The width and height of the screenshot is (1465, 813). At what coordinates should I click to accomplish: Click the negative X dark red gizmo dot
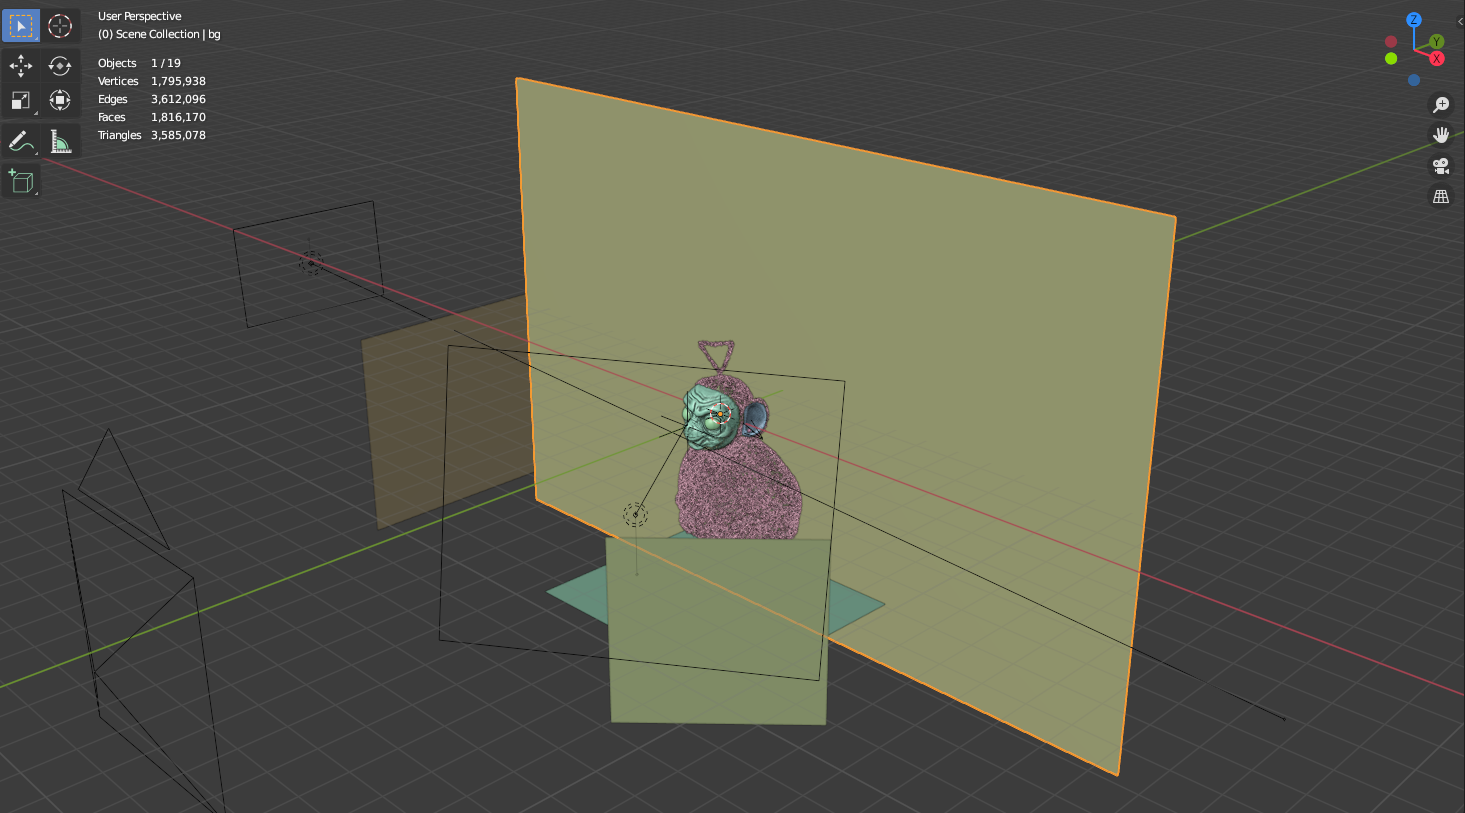coord(1391,41)
